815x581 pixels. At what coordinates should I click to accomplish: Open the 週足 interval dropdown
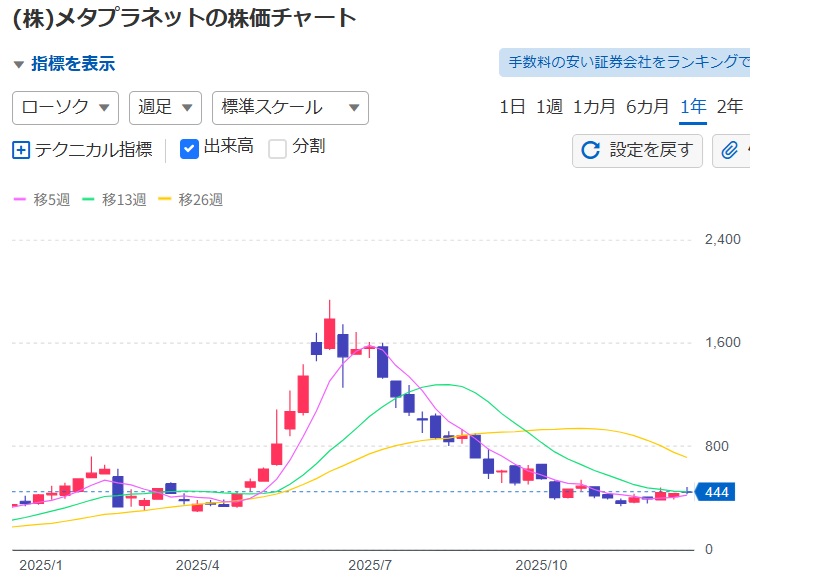tap(165, 107)
